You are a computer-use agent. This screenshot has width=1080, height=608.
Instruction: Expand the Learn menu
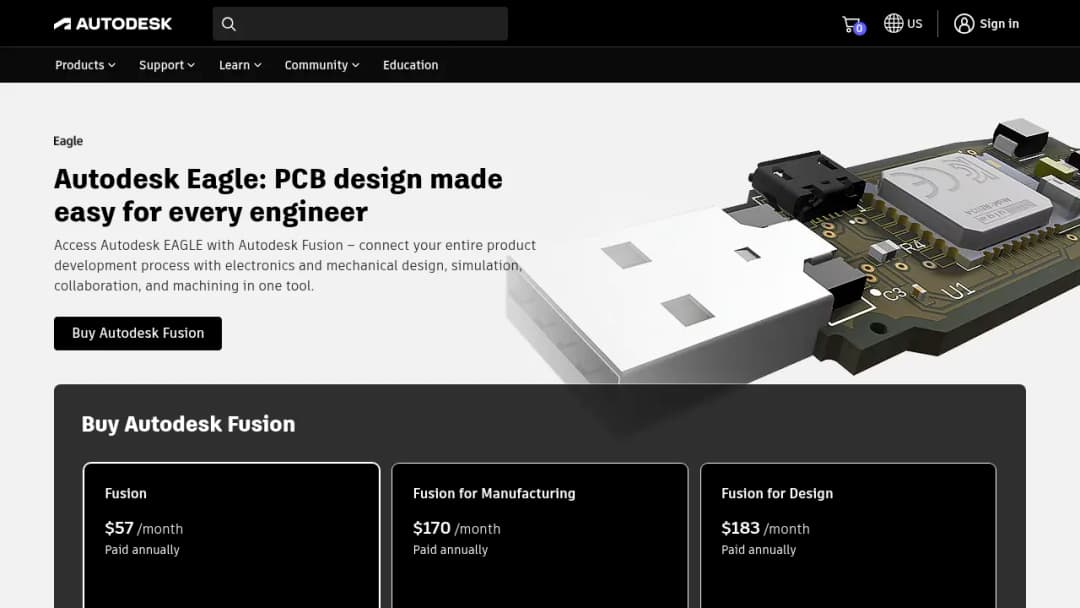pos(240,65)
